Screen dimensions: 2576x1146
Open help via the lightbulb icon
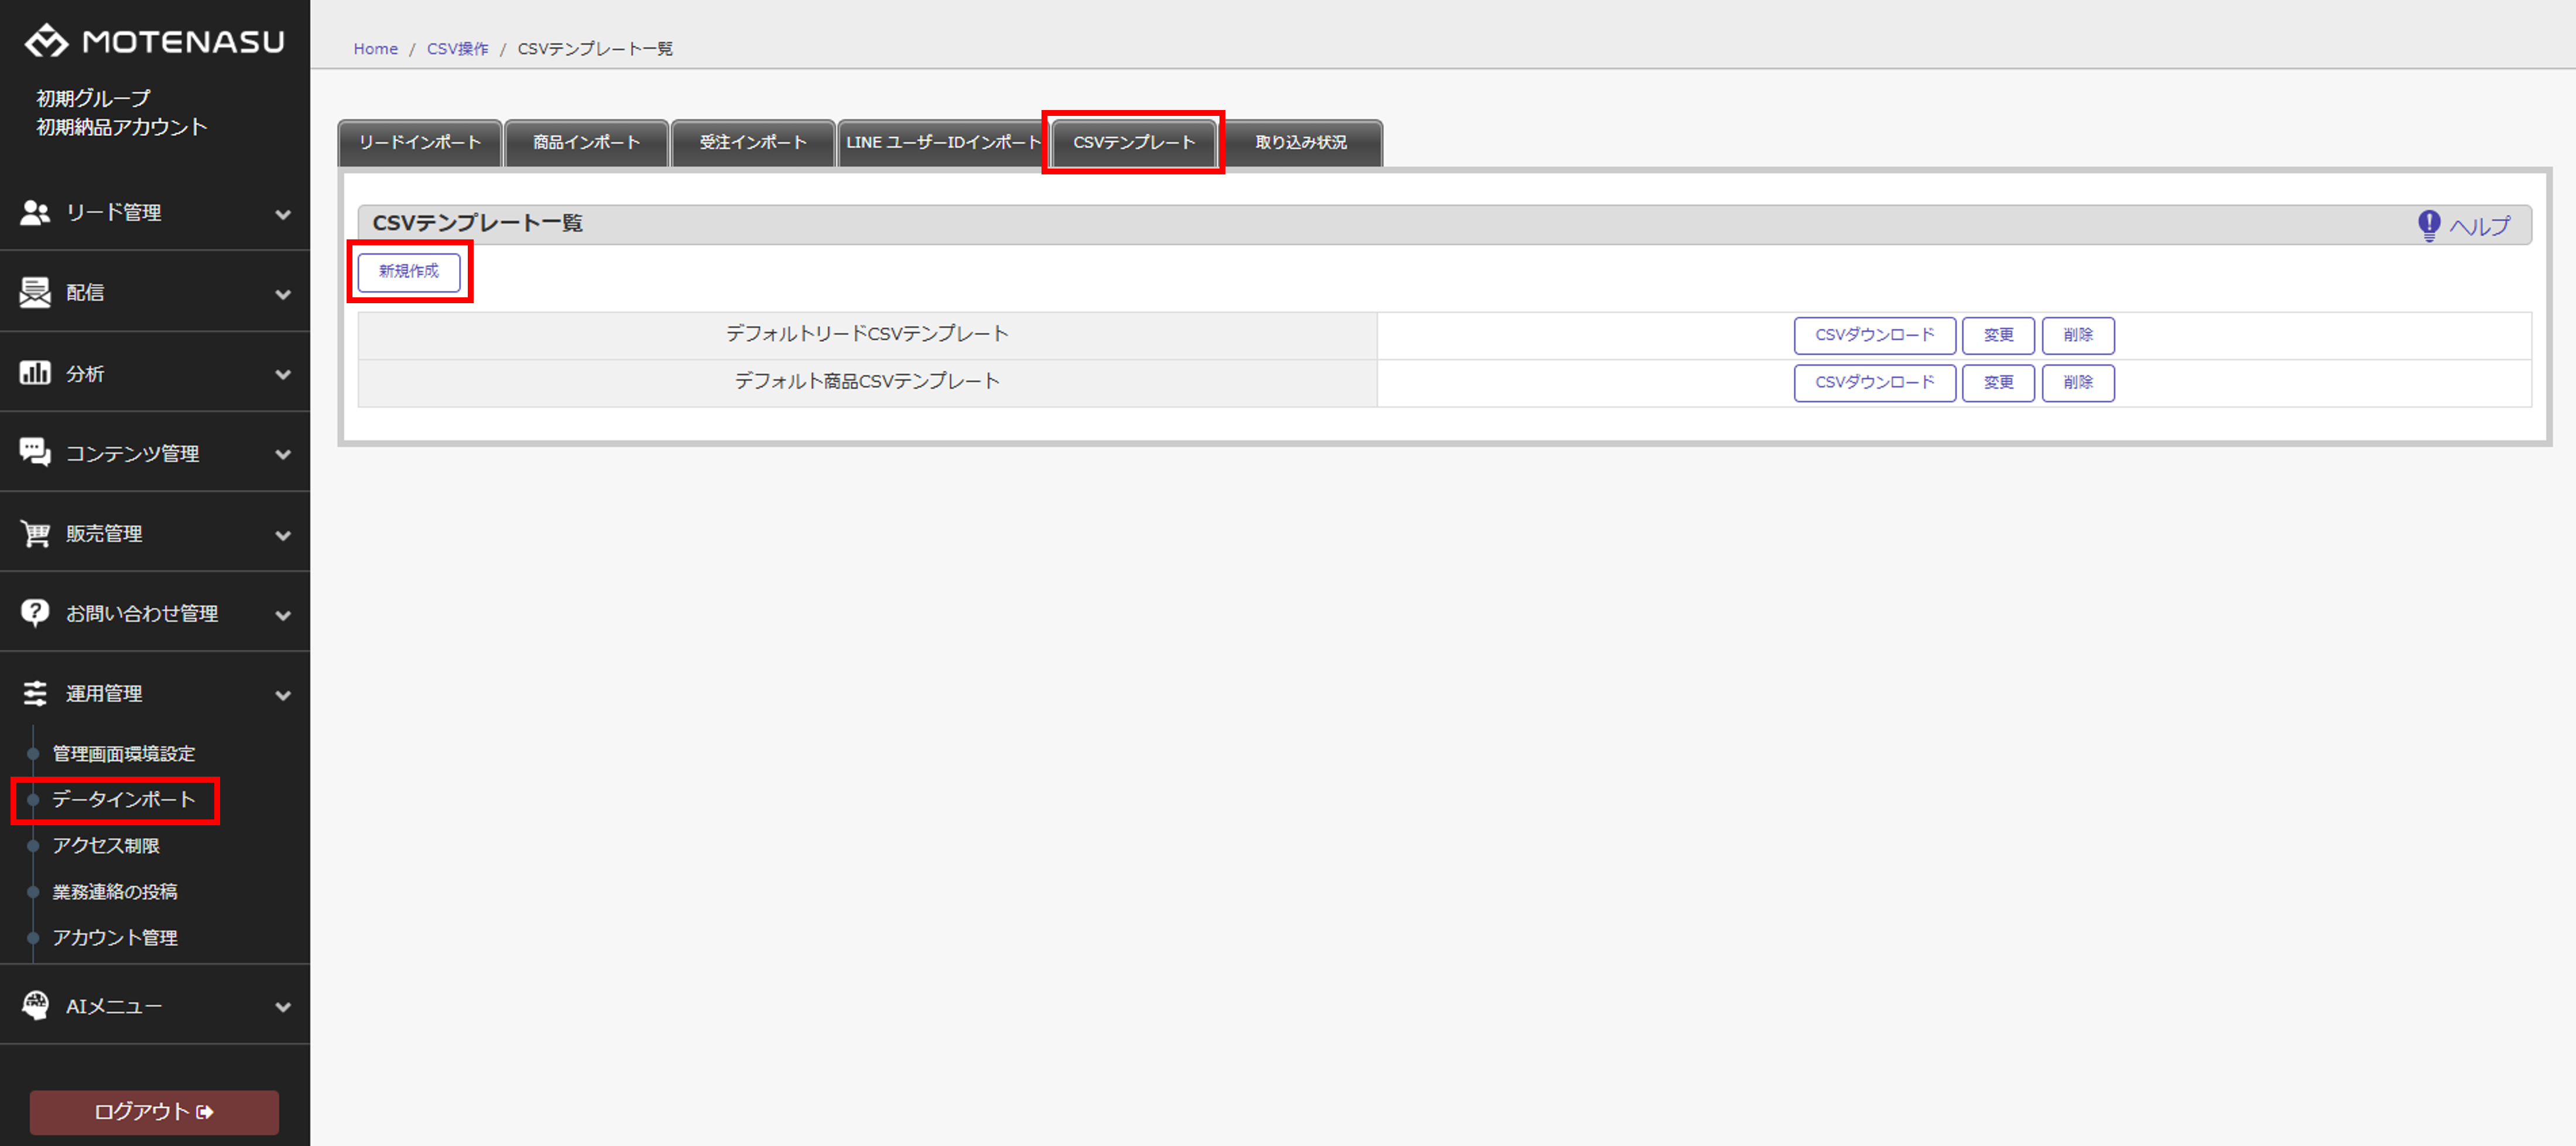click(2428, 225)
